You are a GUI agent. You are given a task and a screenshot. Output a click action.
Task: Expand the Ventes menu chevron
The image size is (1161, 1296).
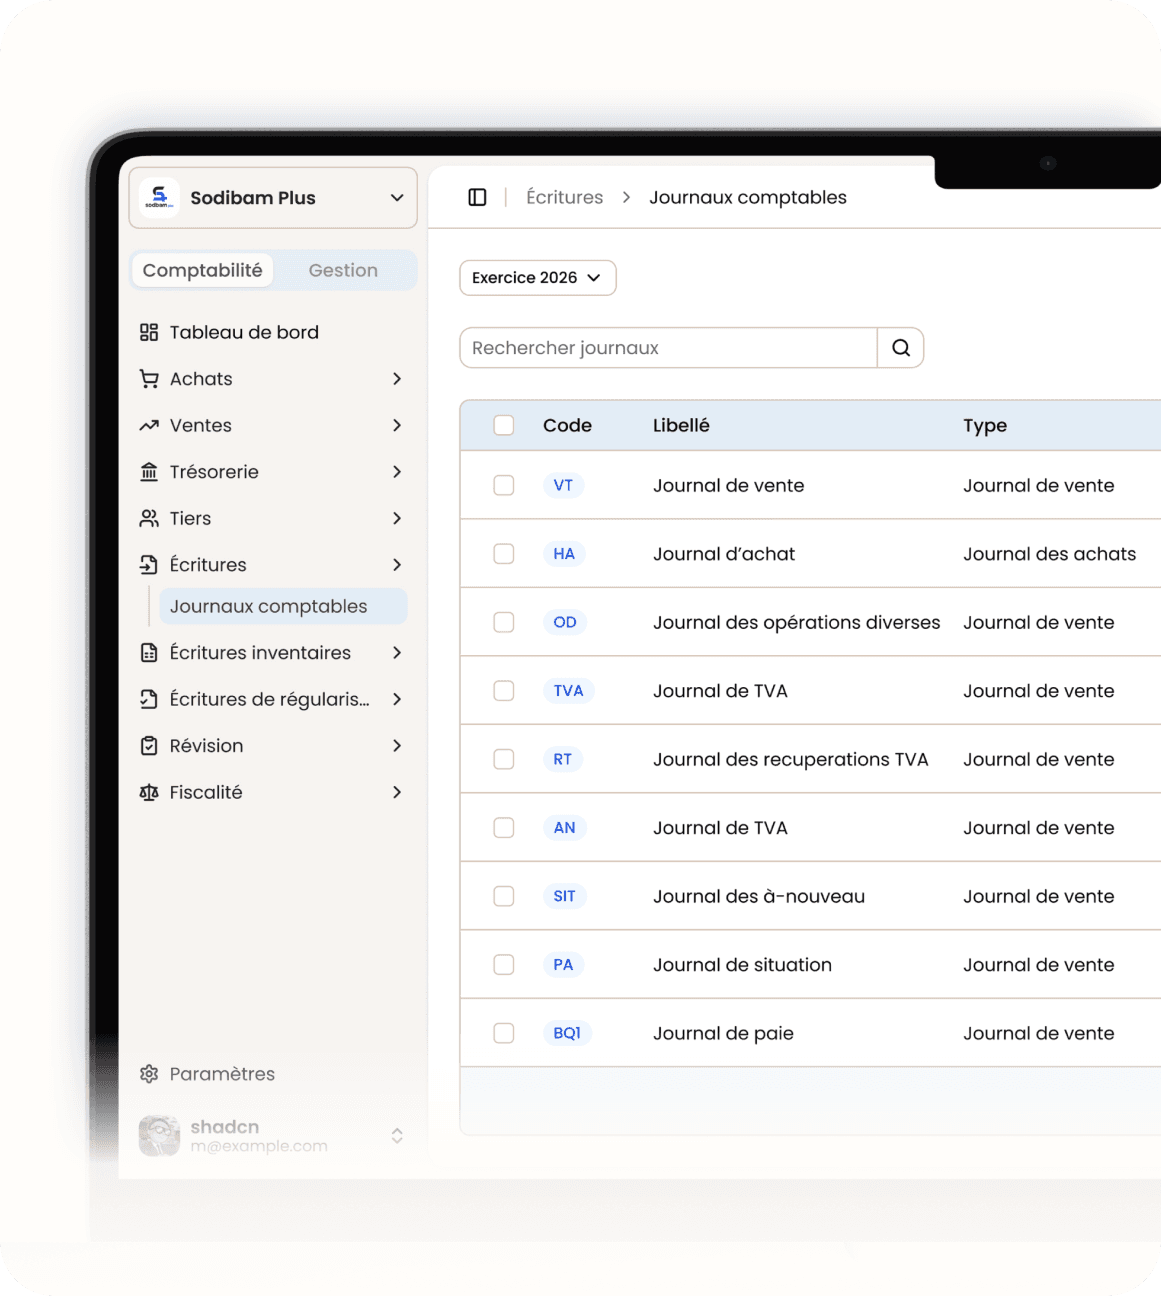397,425
